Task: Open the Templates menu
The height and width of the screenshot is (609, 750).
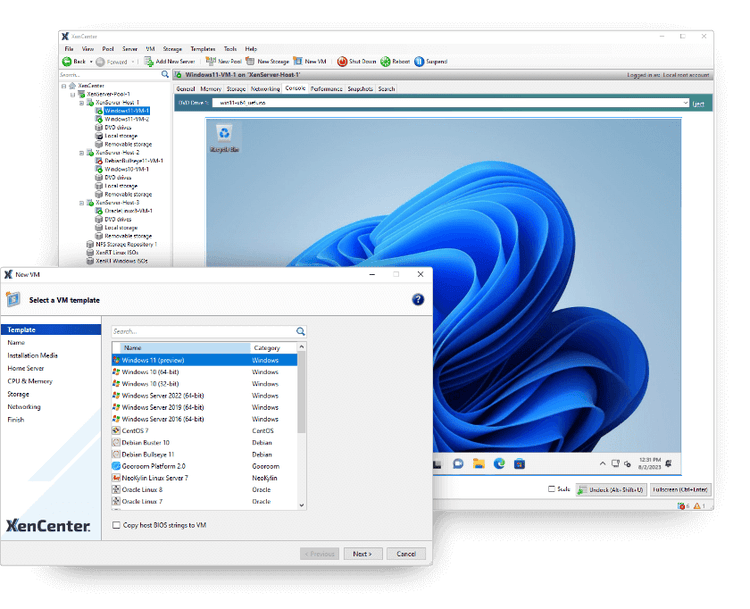Action: tap(203, 49)
